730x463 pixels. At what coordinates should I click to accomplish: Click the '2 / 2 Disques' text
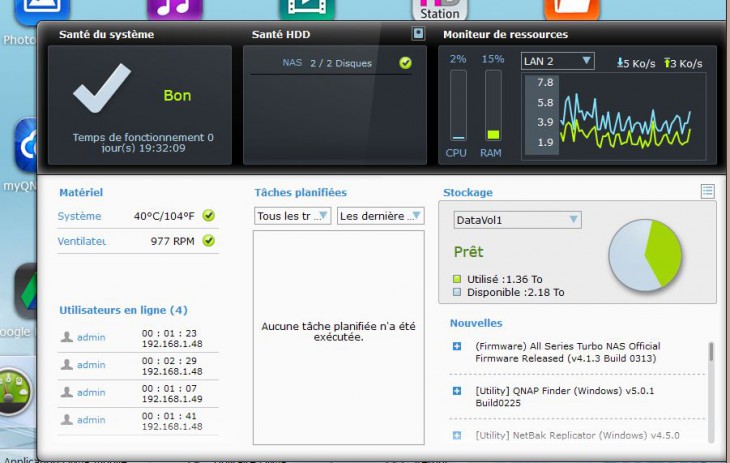click(x=341, y=63)
